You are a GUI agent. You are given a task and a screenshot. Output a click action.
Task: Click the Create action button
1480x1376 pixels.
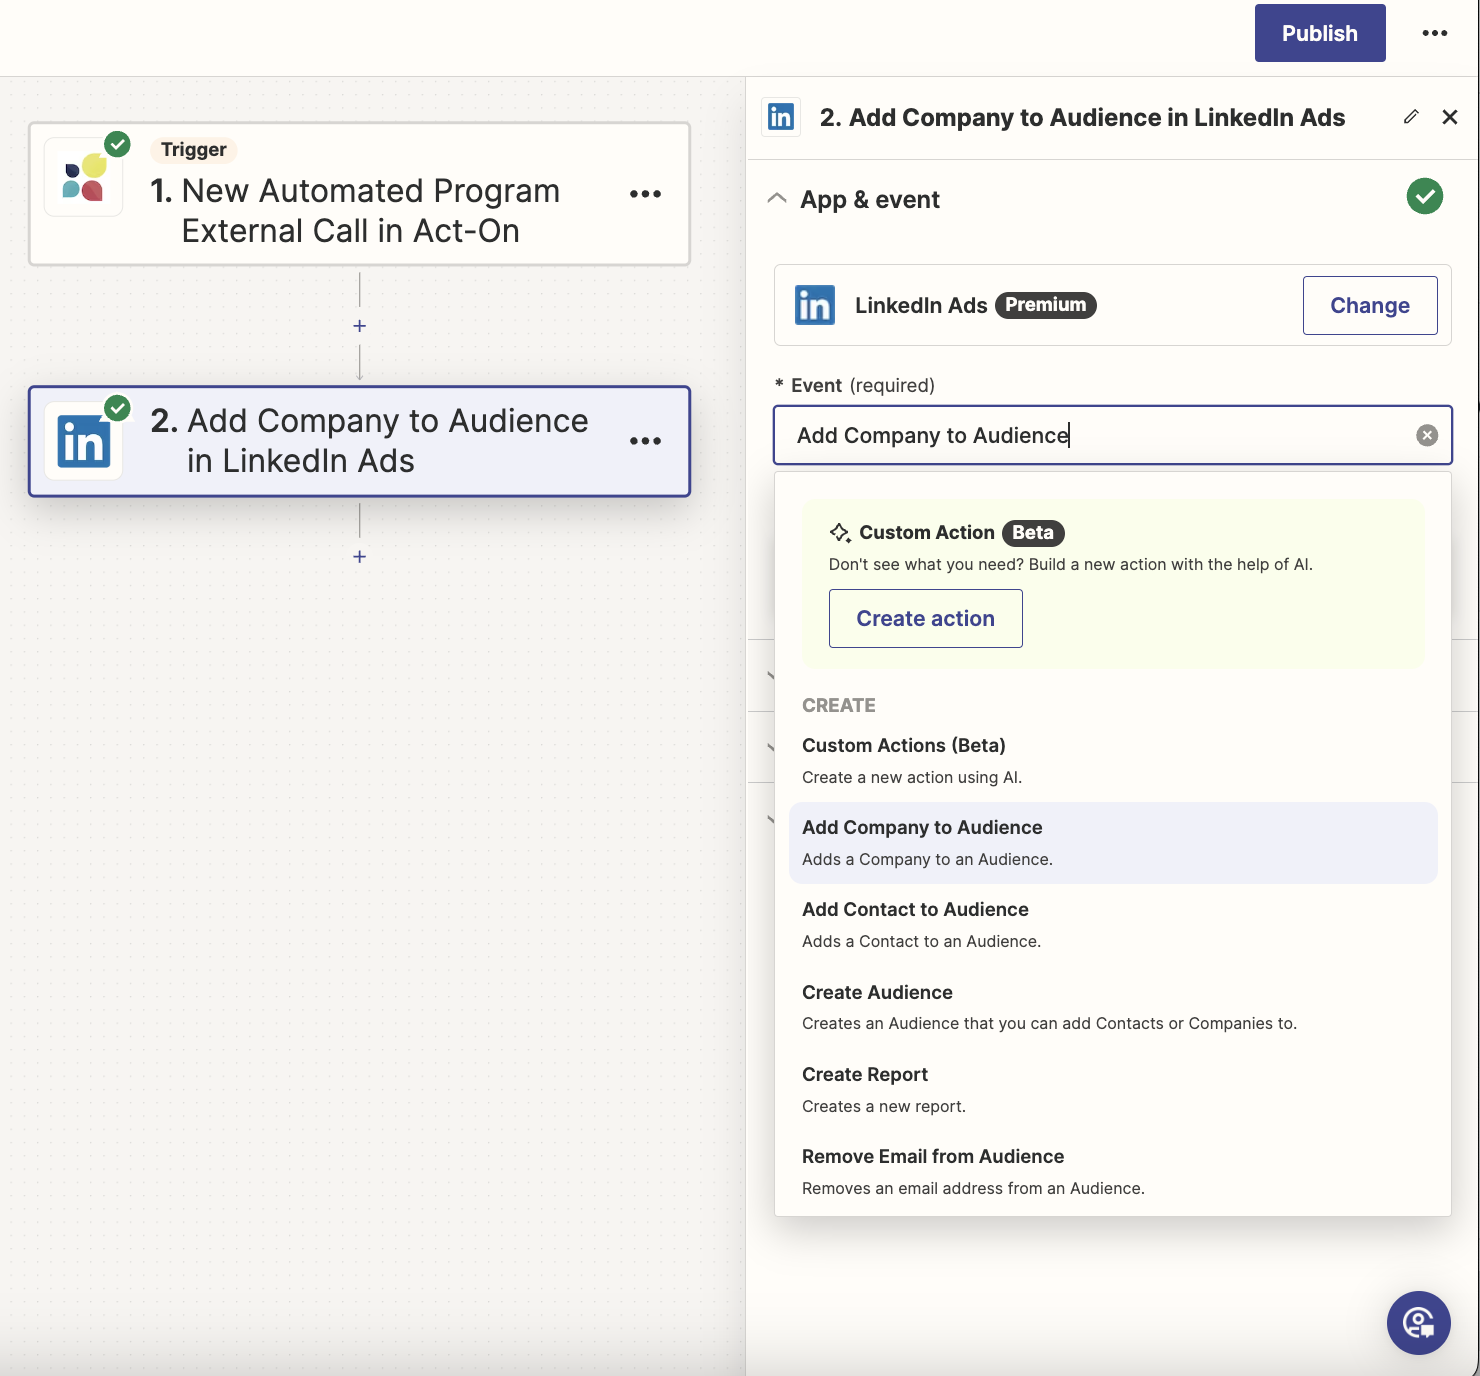[926, 618]
